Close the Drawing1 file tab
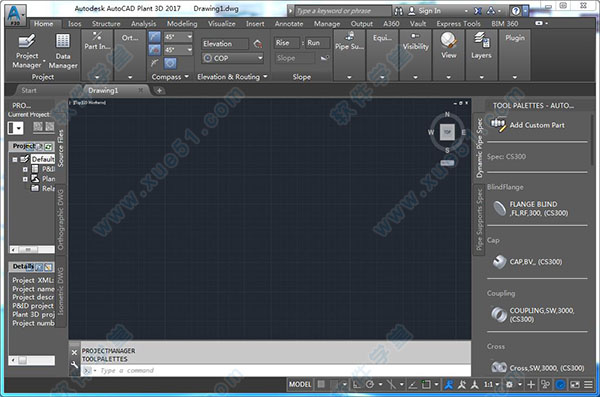The image size is (600, 397). 140,90
